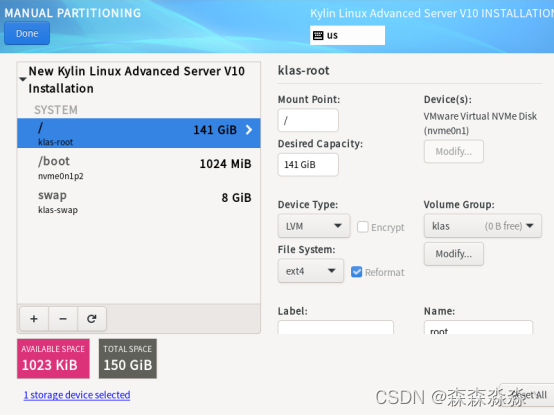This screenshot has height=416, width=554.
Task: Collapse the New Kylin Linux Installation tree
Action: (x=23, y=79)
